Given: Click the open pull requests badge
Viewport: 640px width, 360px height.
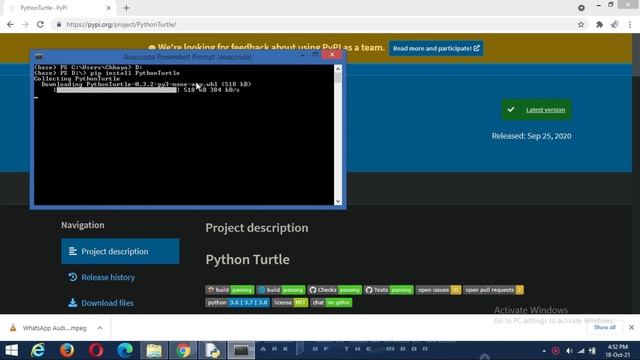Looking at the screenshot, I should (493, 290).
